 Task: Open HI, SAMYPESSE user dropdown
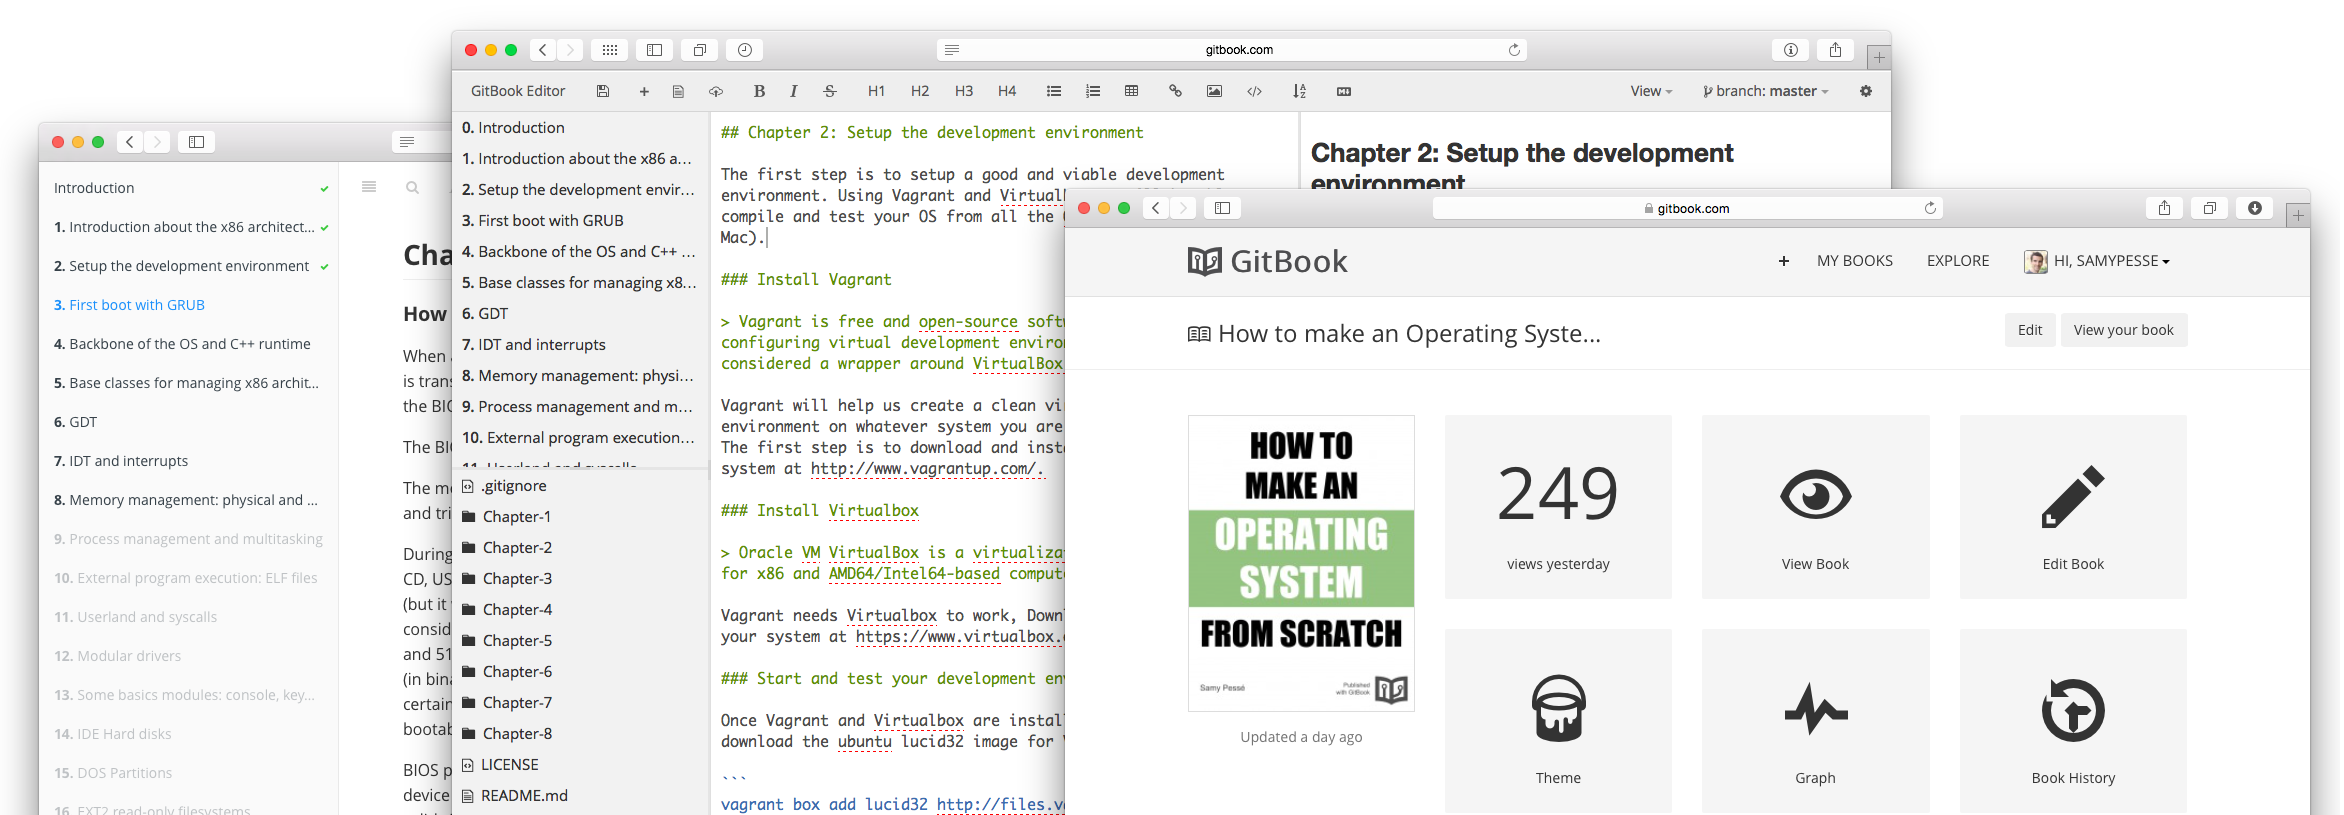coord(2097,261)
